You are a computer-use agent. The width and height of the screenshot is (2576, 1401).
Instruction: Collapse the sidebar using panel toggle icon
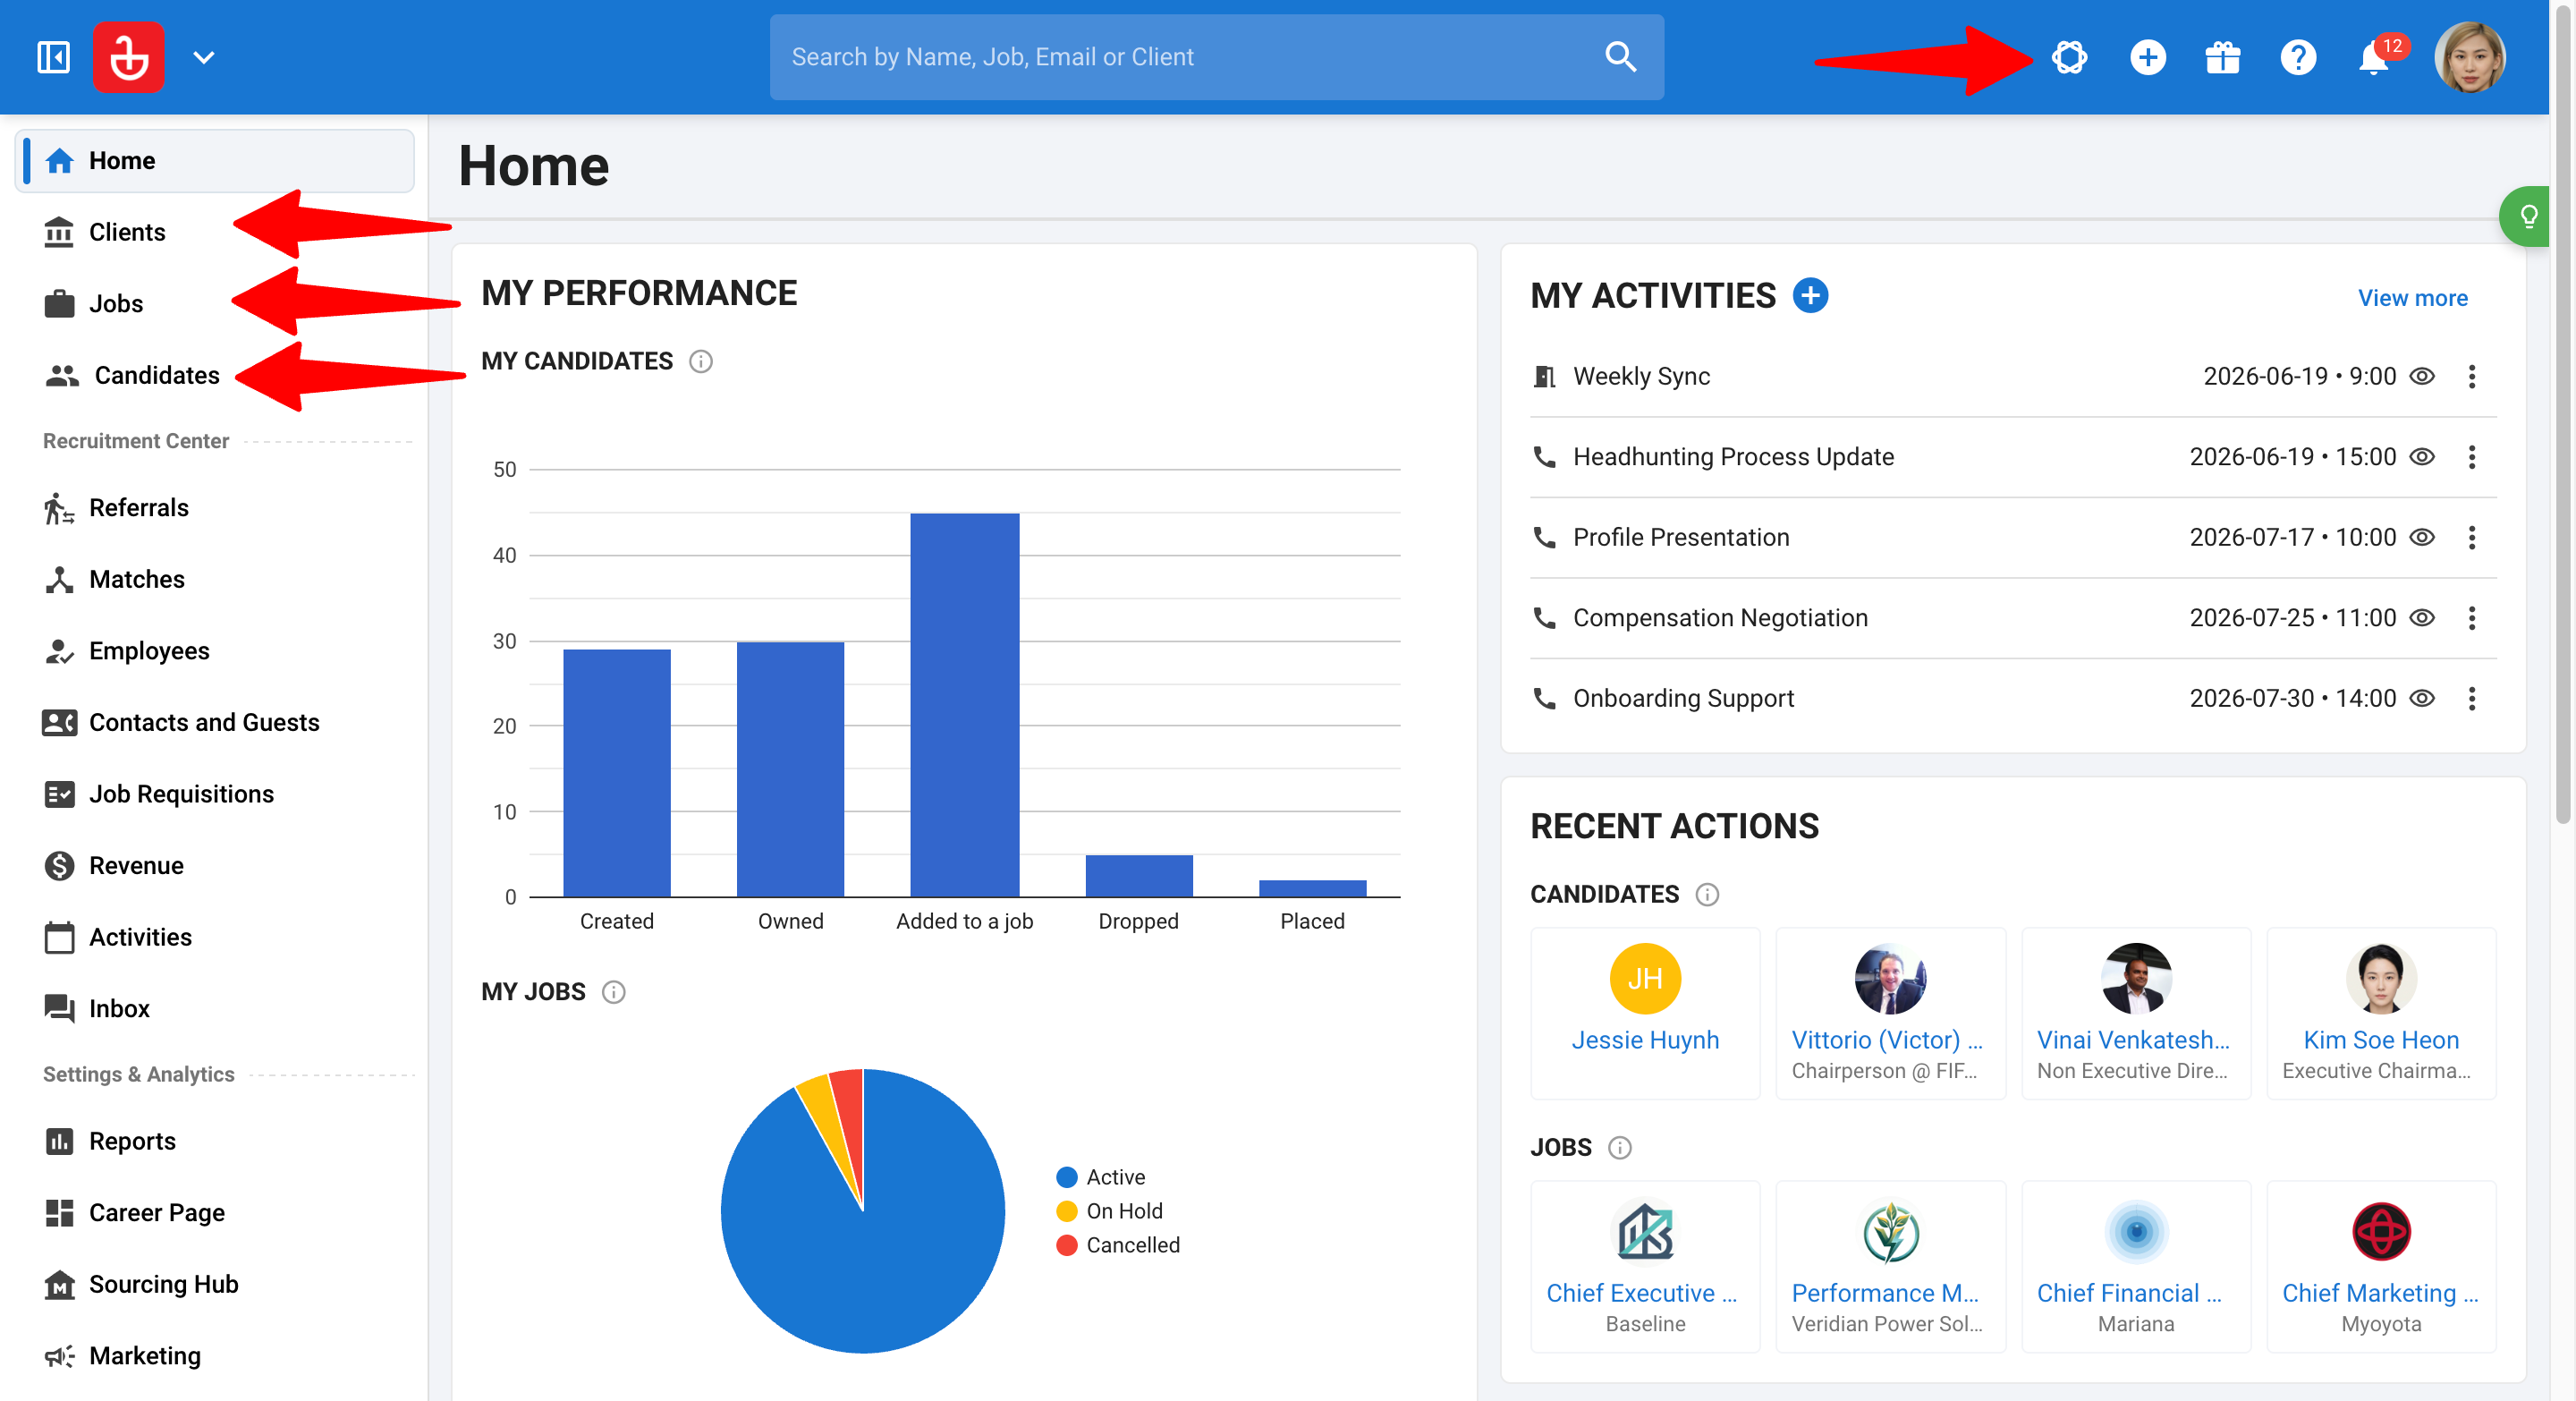point(53,57)
